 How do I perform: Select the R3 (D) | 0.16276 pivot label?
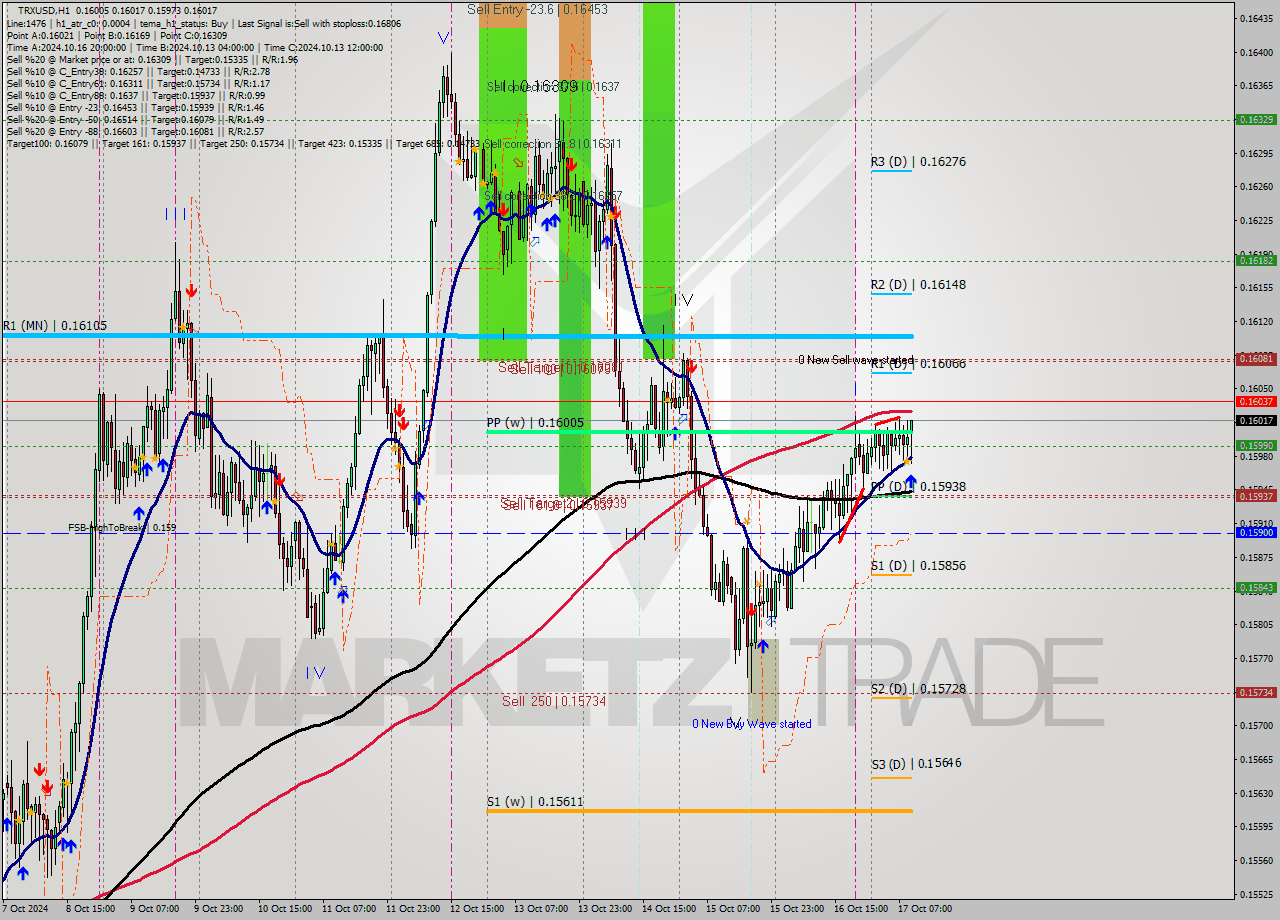[x=918, y=162]
